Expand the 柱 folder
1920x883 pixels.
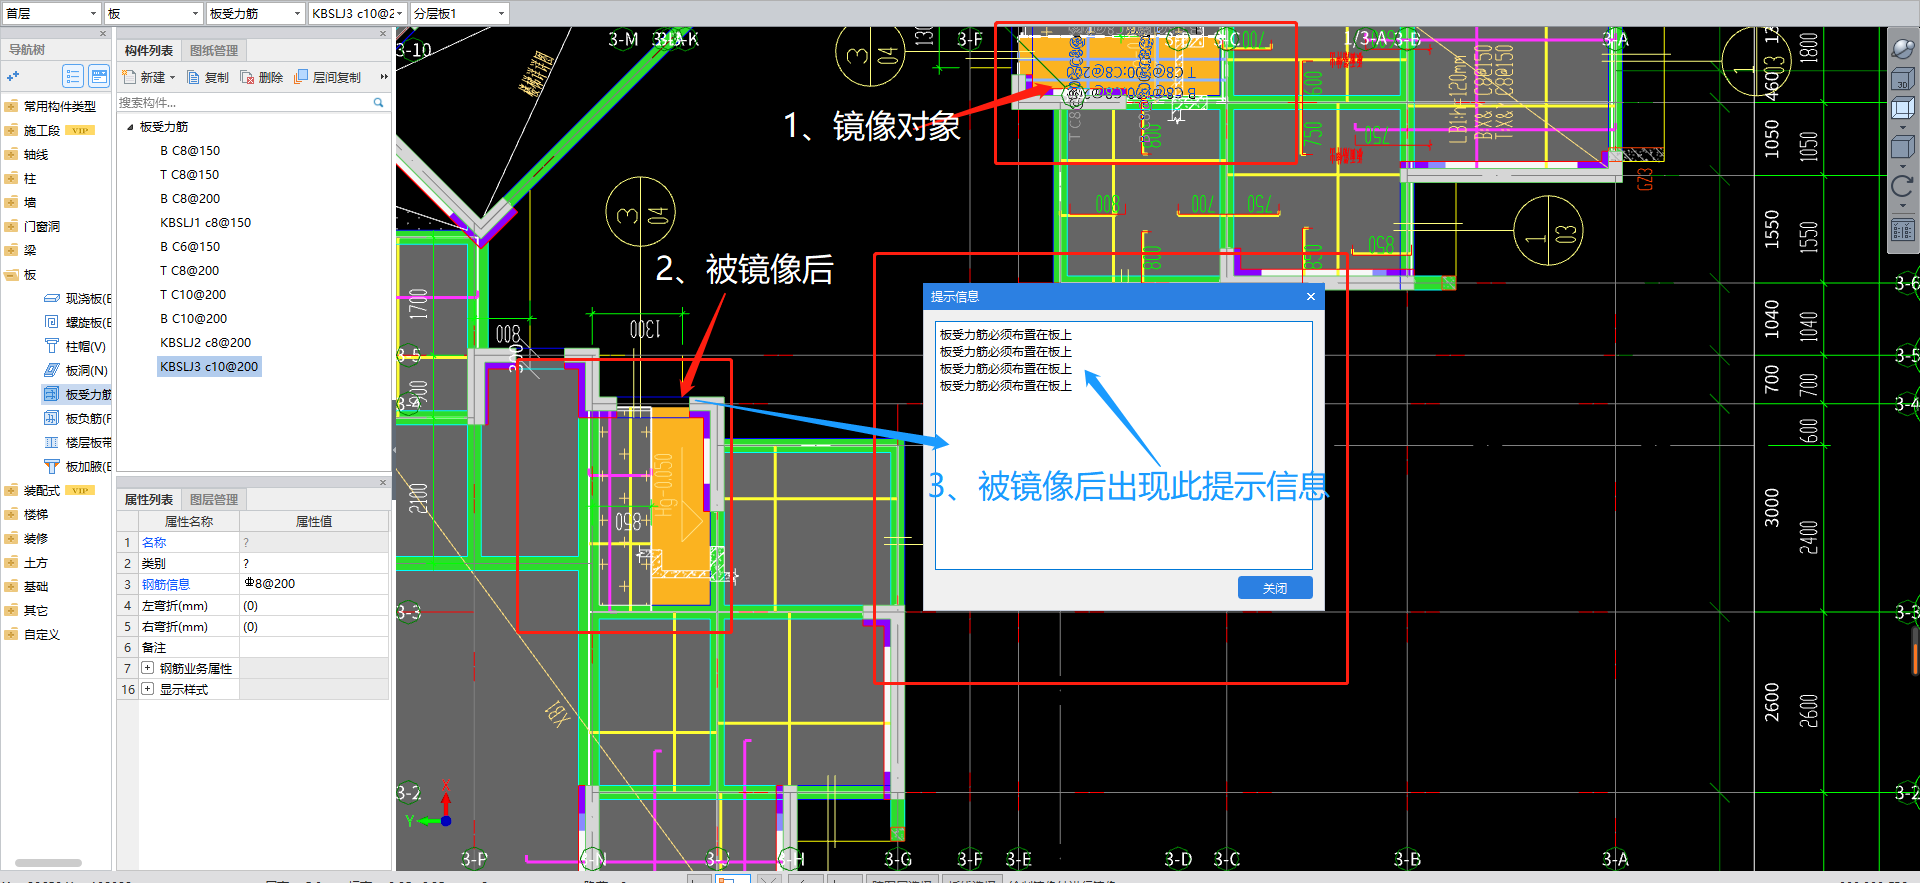pyautogui.click(x=11, y=178)
